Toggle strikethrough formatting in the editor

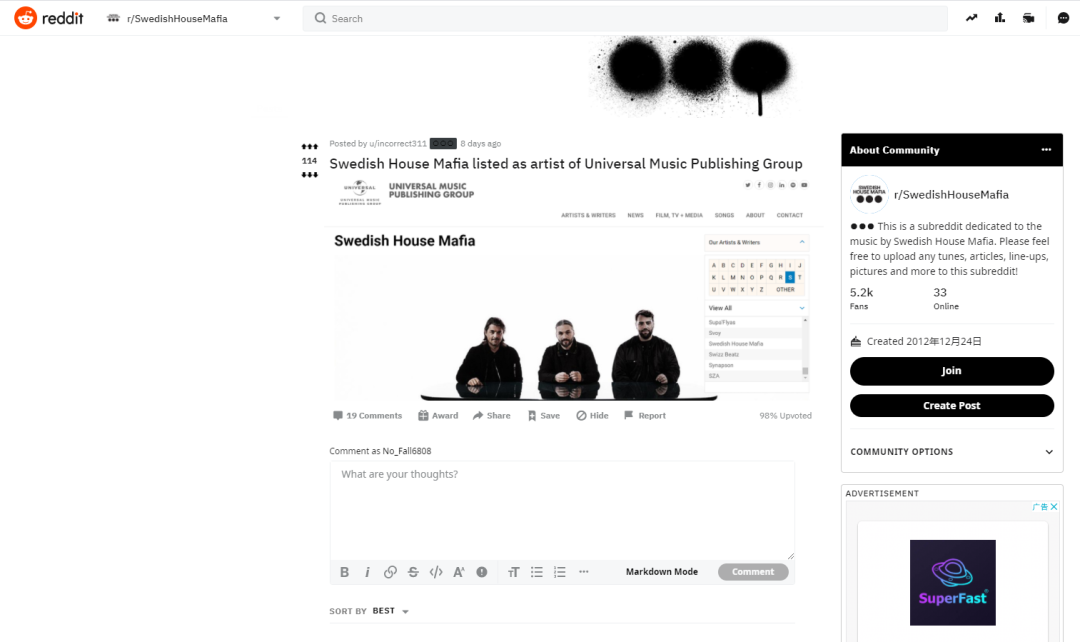tap(413, 572)
